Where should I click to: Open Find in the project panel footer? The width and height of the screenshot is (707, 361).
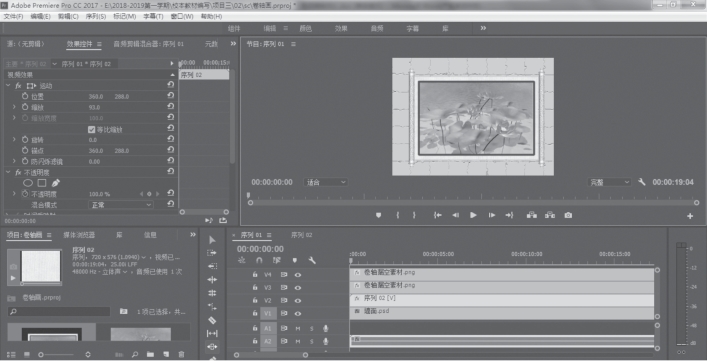pyautogui.click(x=134, y=355)
